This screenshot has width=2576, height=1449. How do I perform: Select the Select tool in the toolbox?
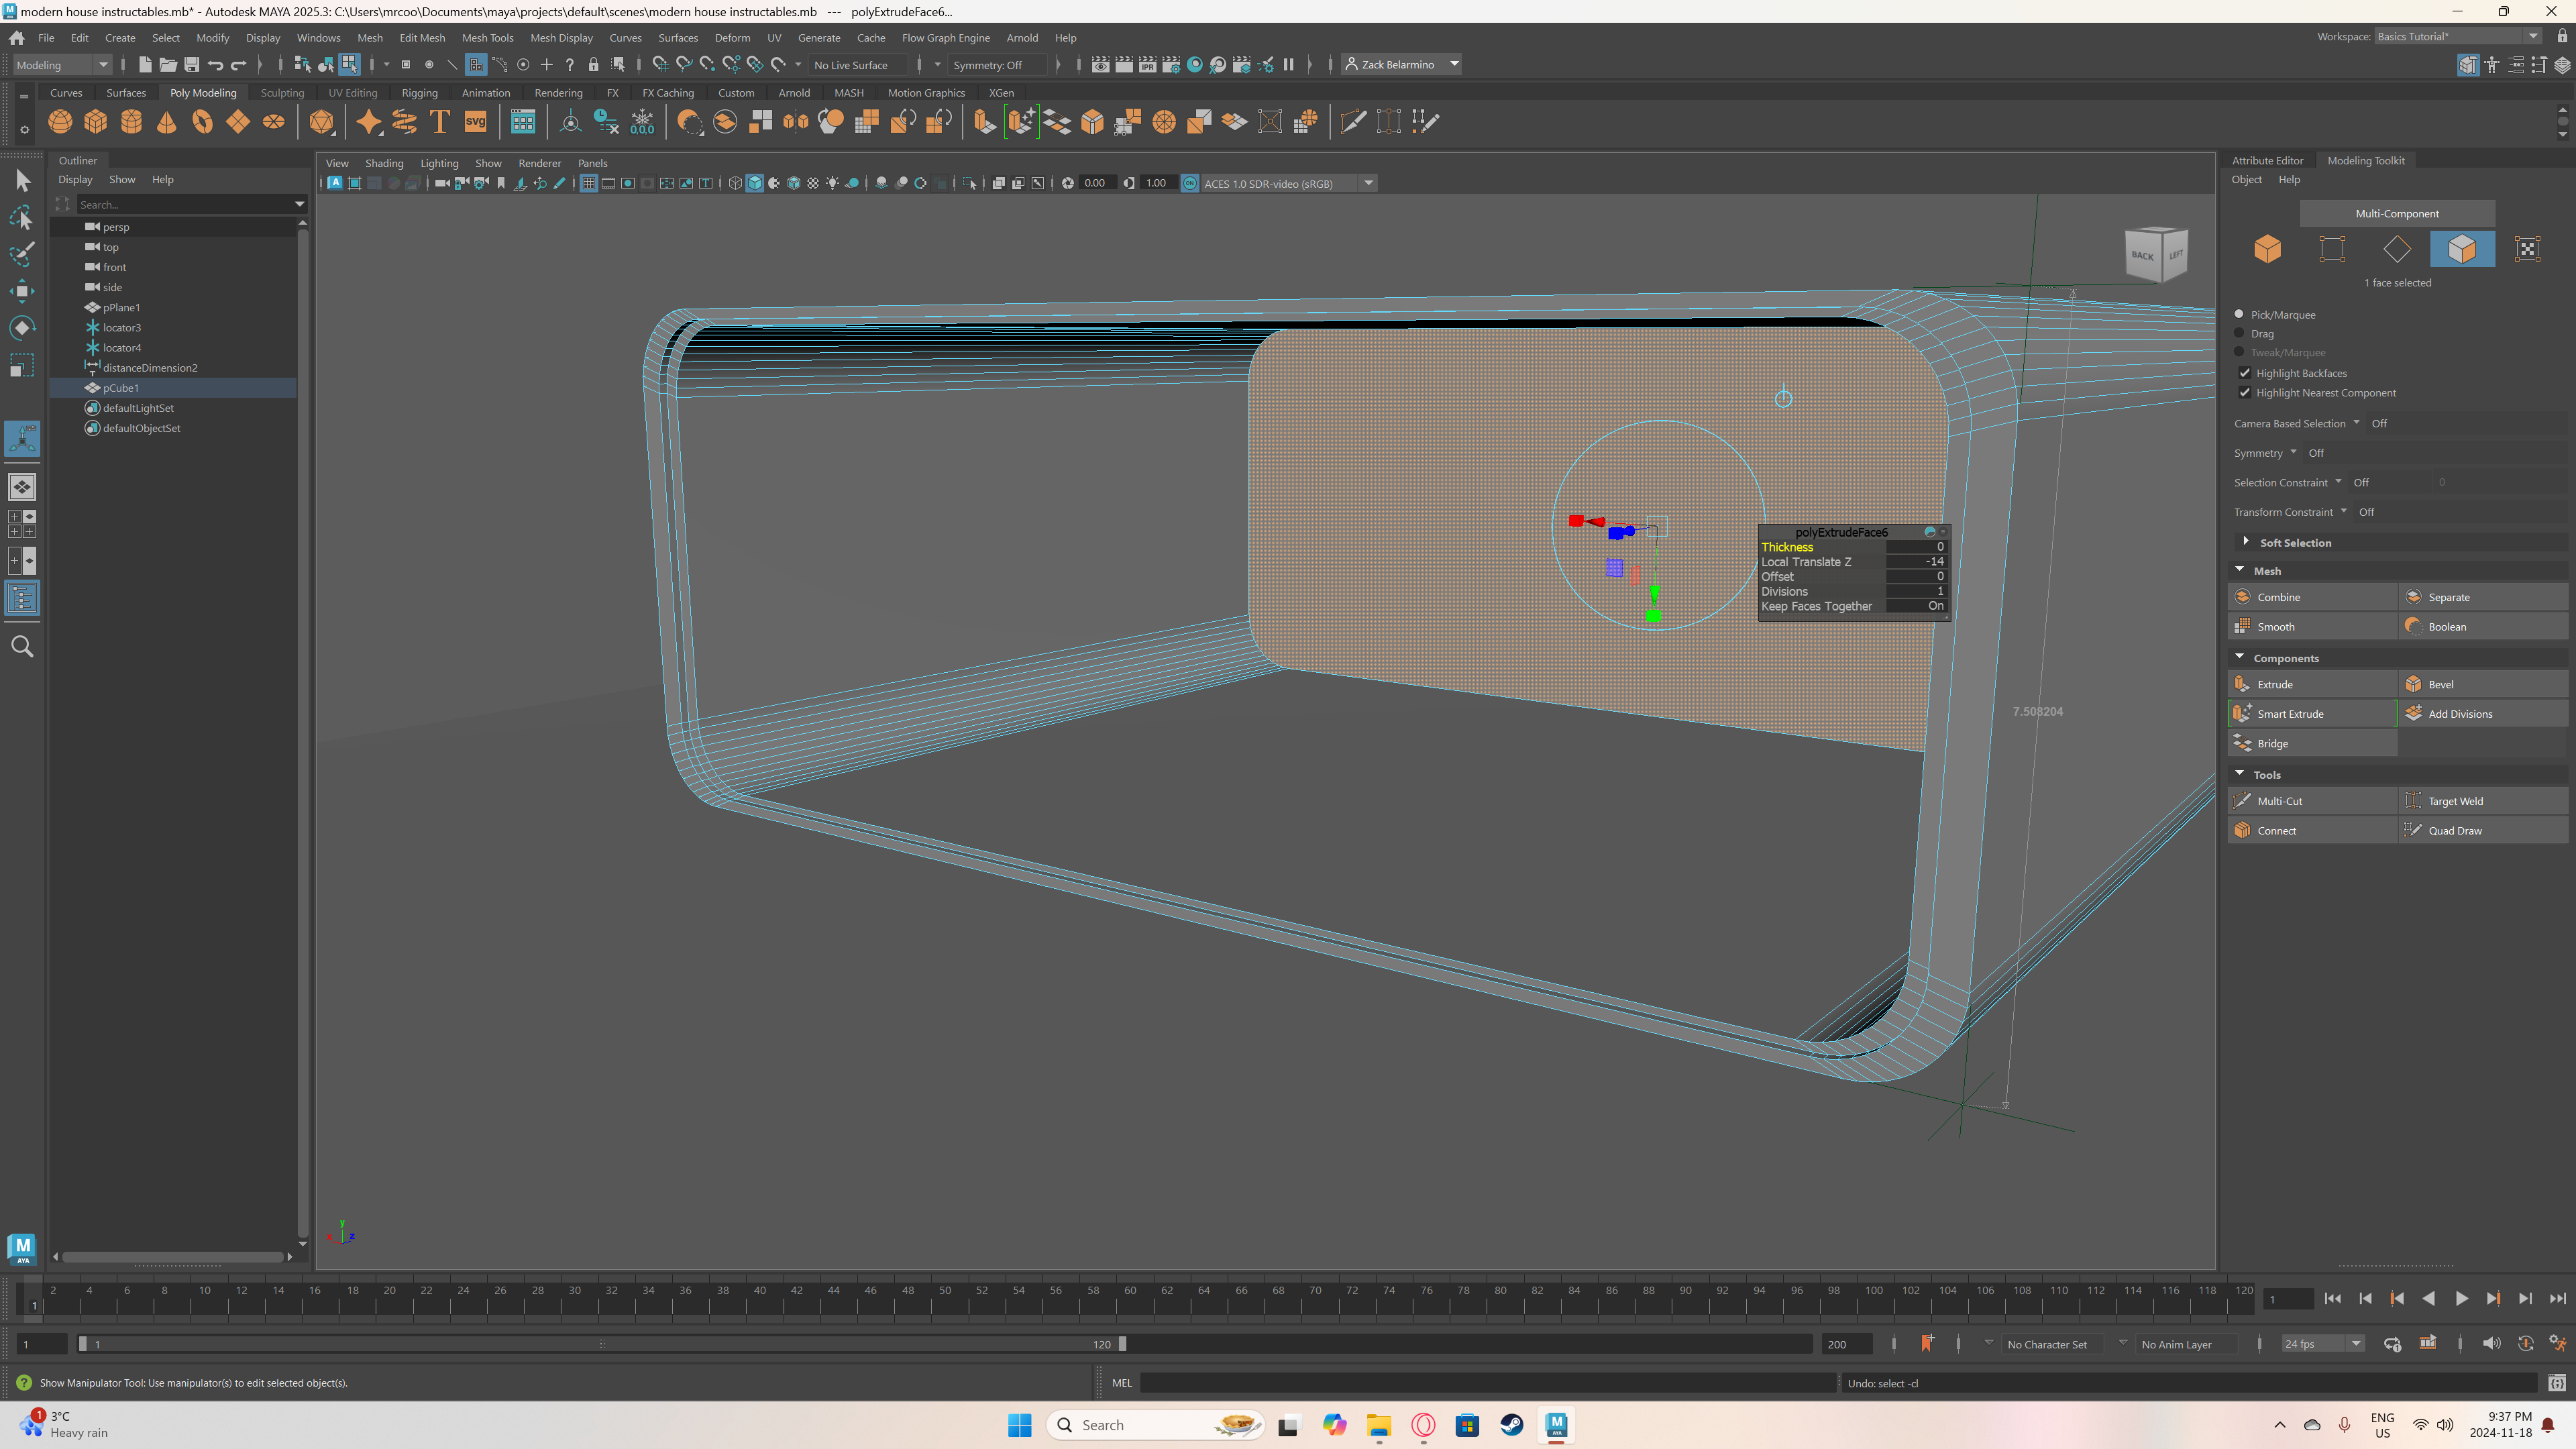[22, 181]
